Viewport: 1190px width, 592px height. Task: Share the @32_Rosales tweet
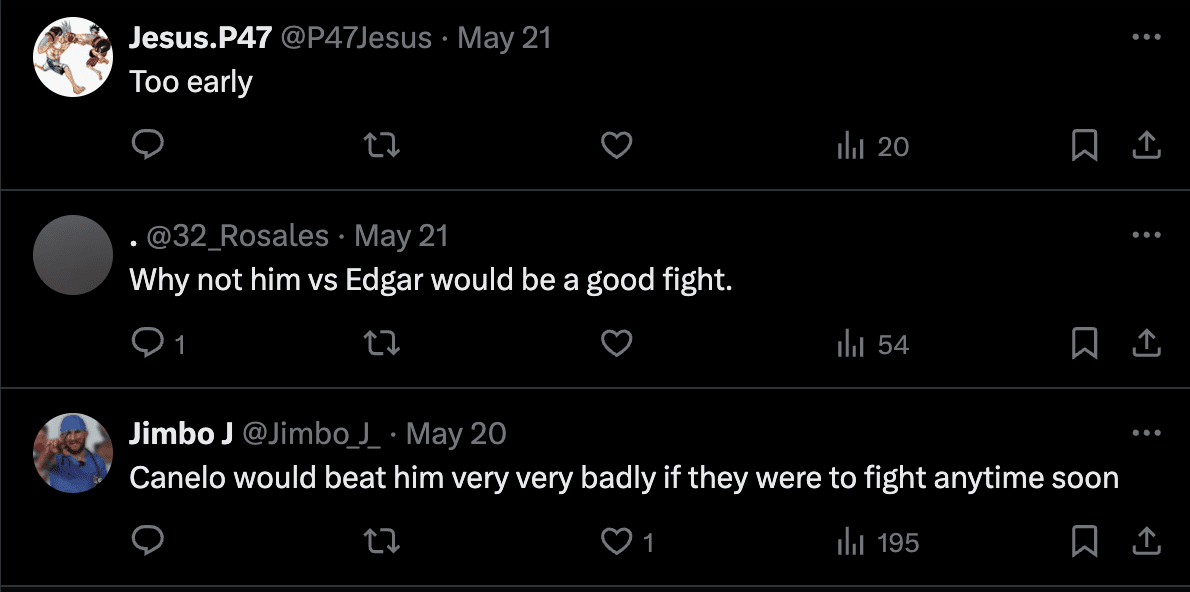(x=1146, y=344)
